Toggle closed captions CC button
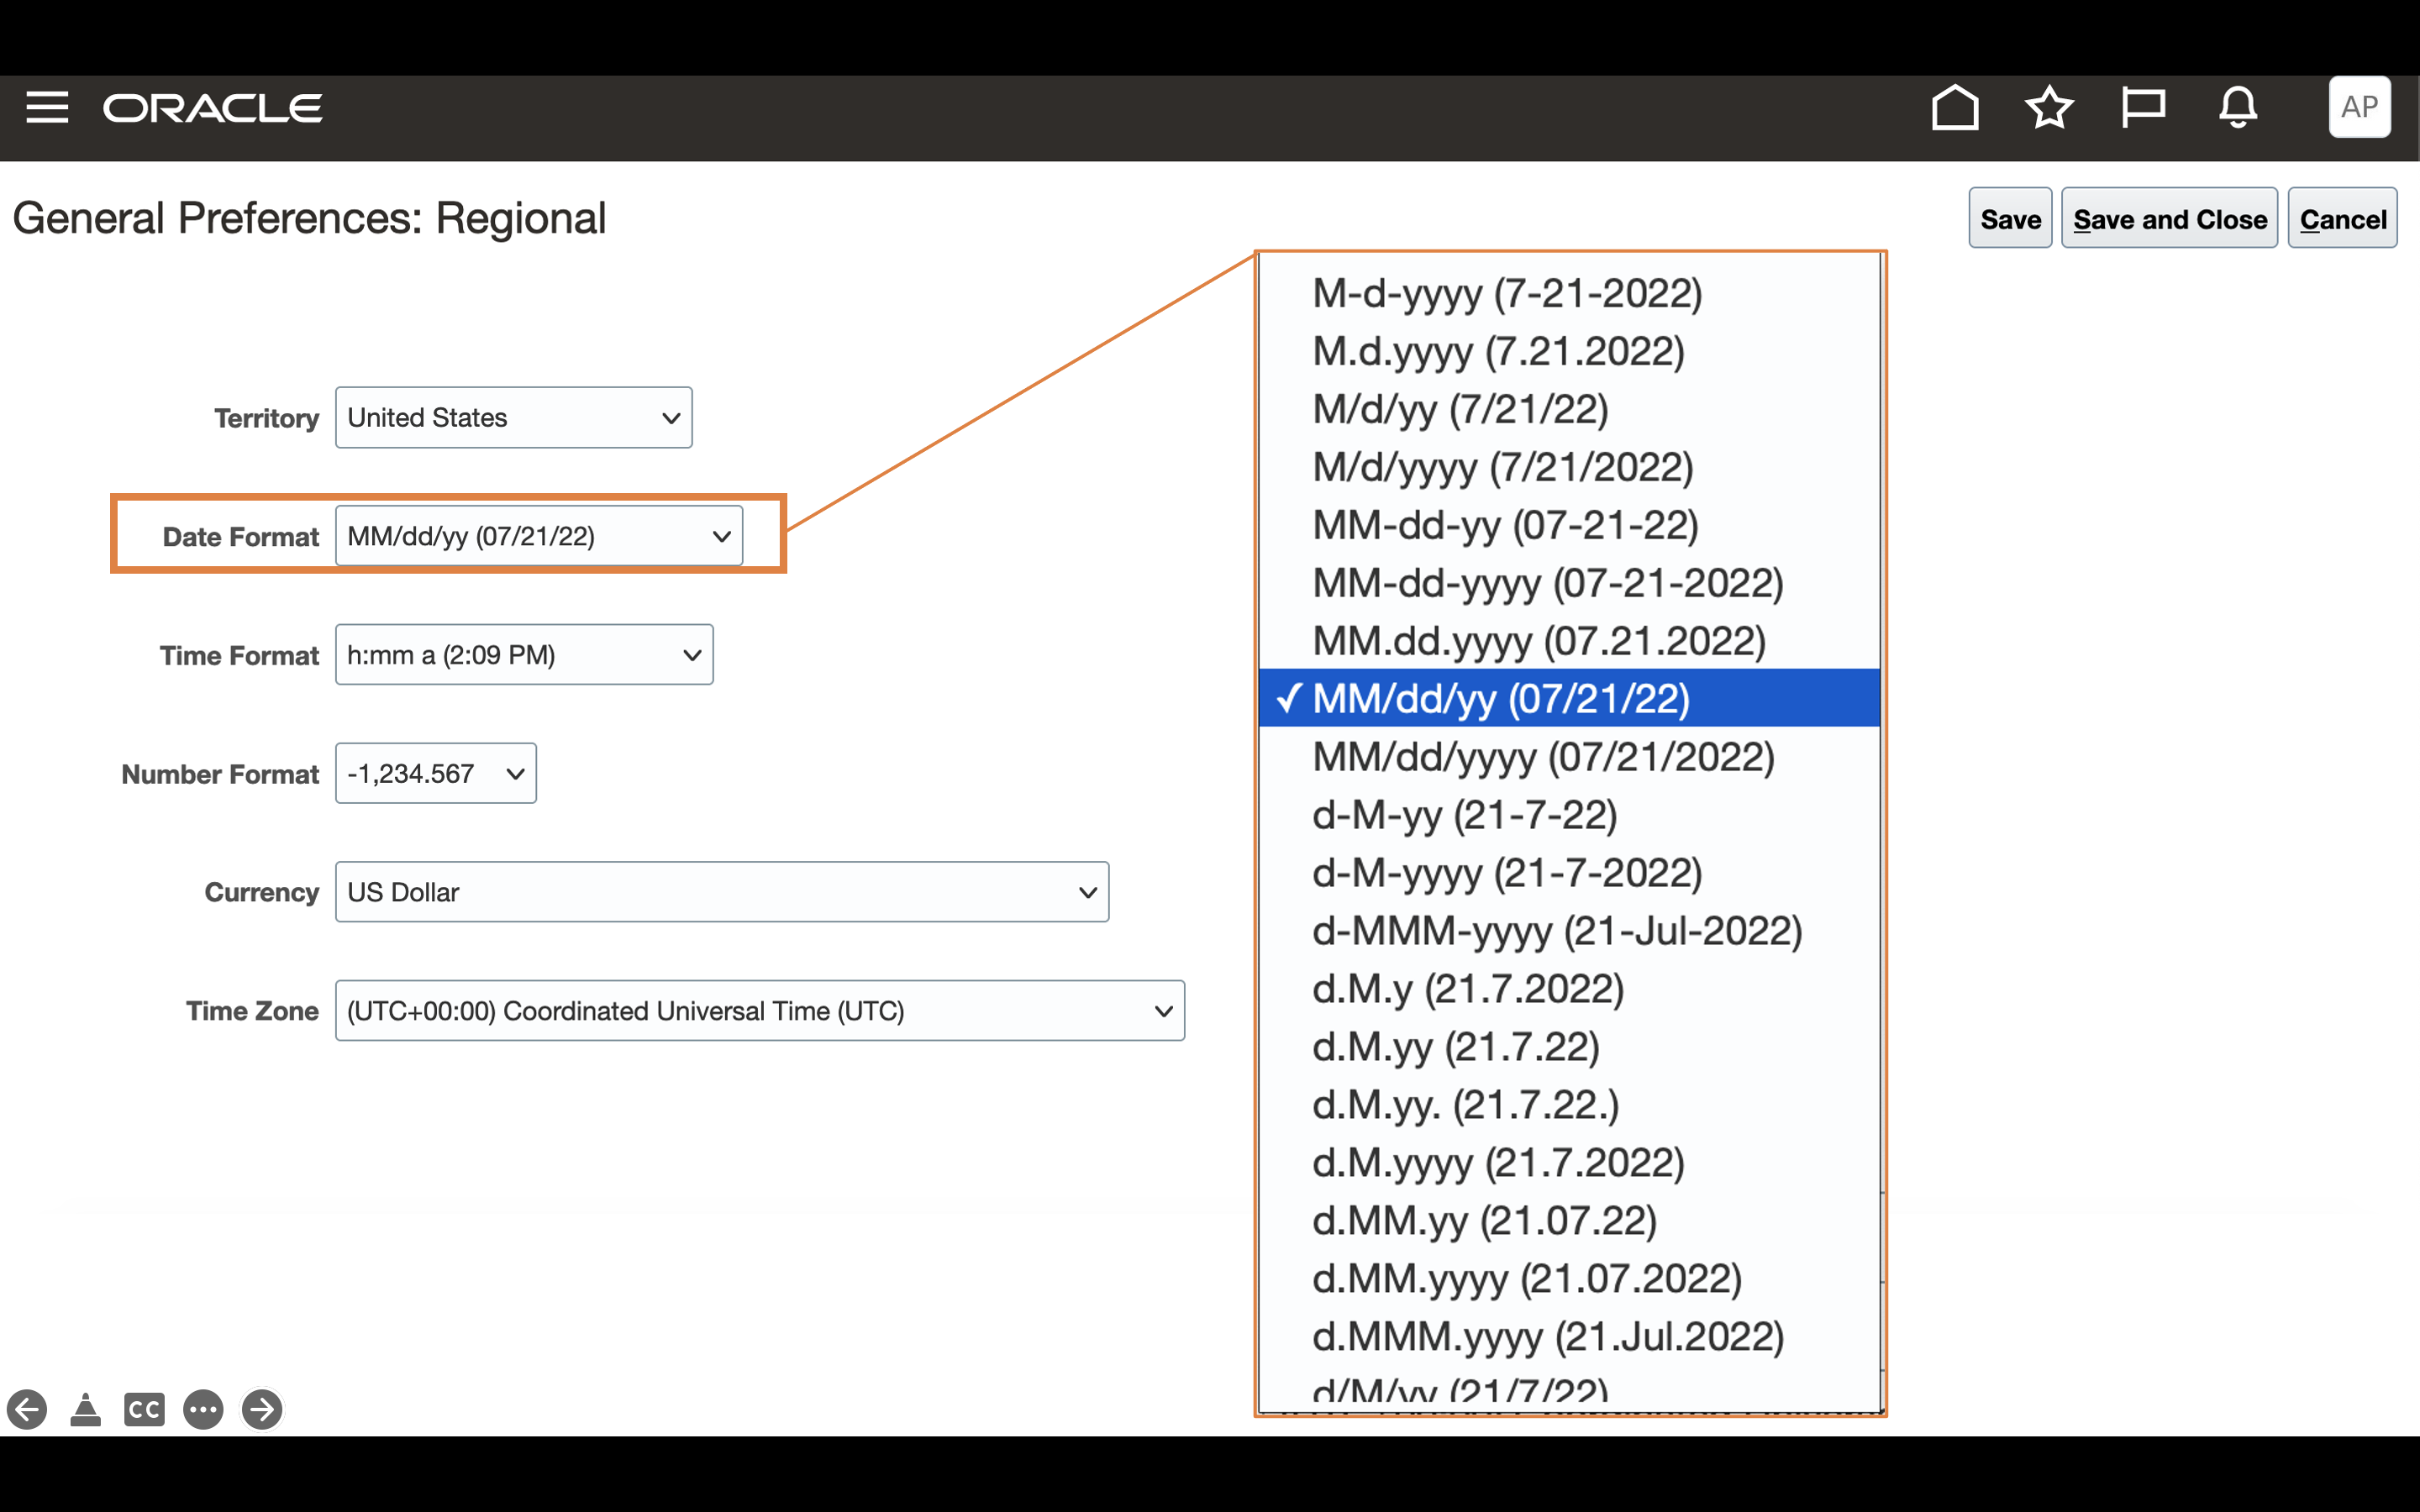The image size is (2420, 1512). pos(144,1409)
